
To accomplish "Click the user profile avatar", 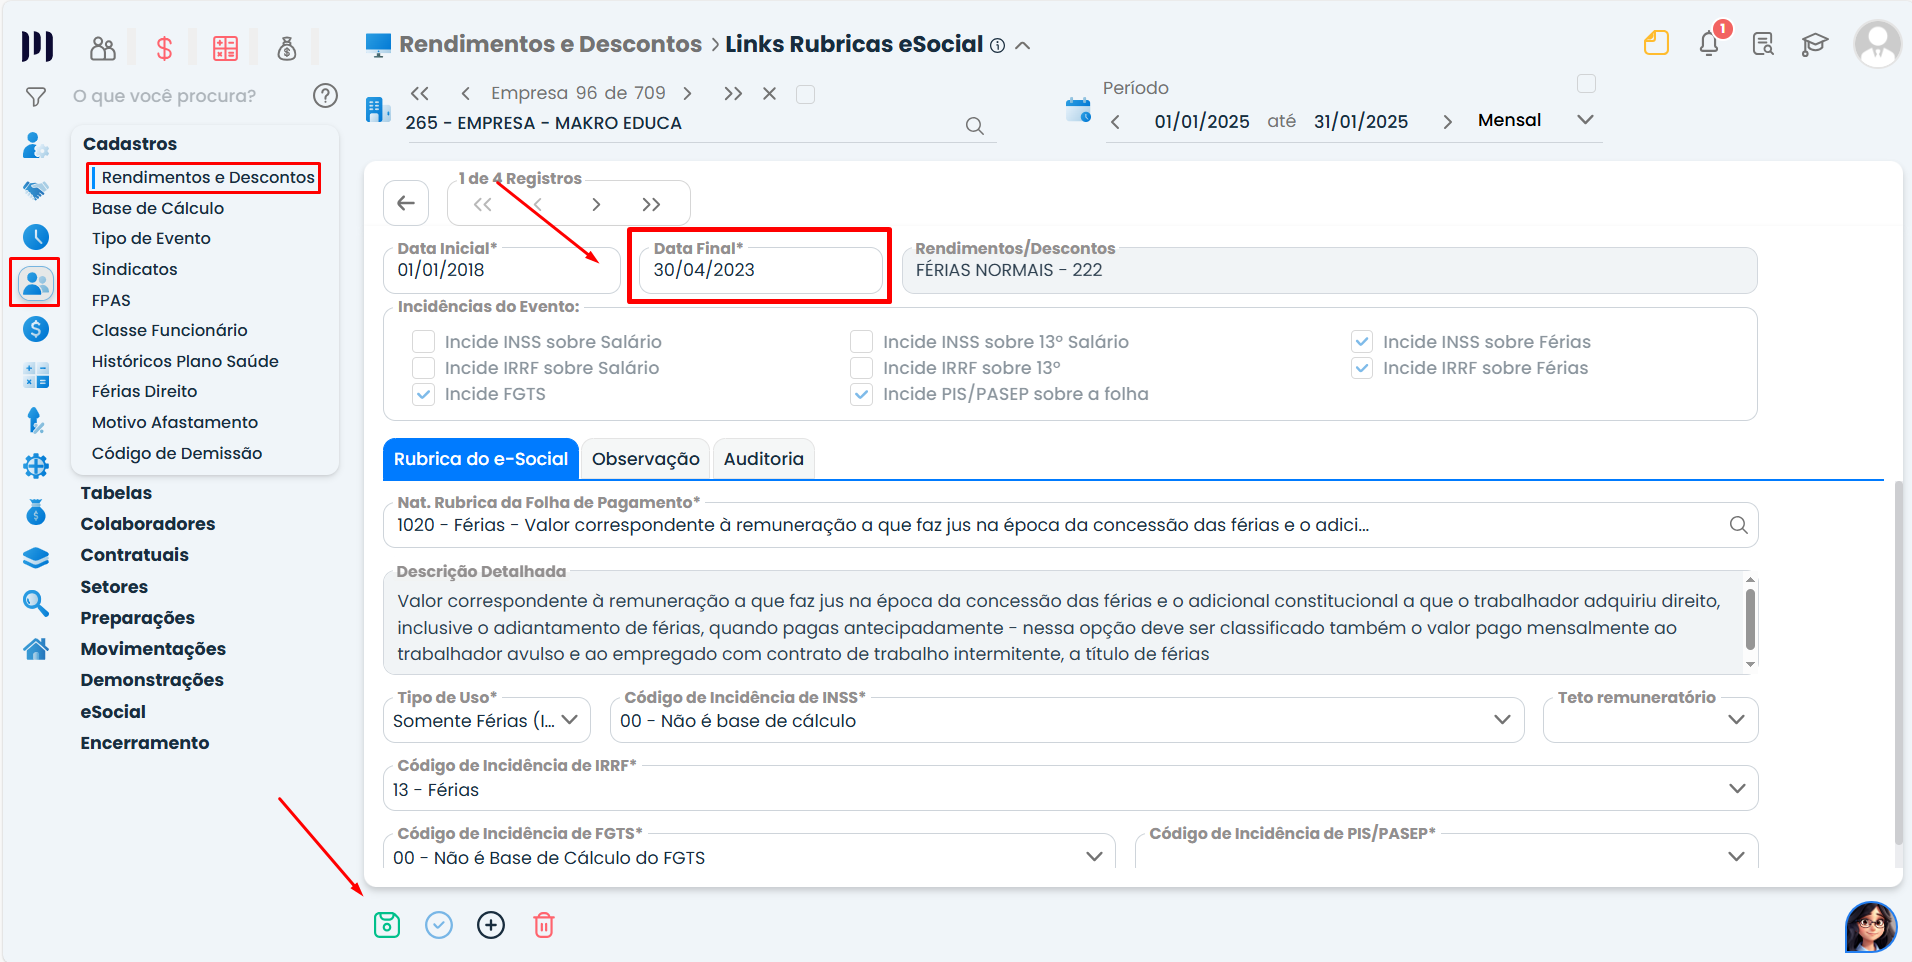I will point(1877,44).
